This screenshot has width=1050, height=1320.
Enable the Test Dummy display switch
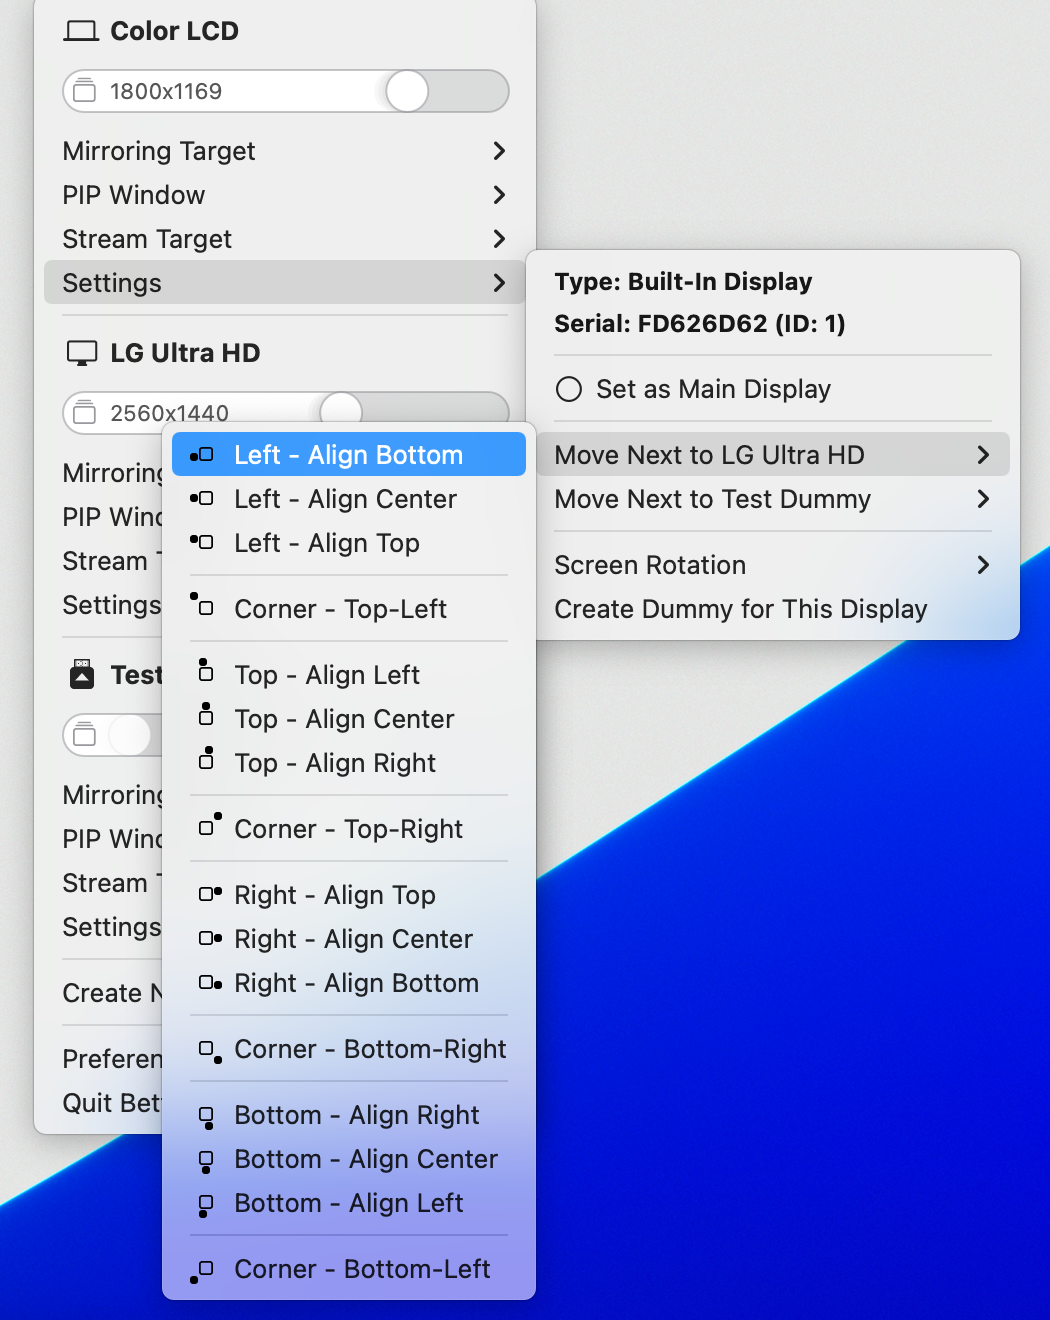coord(130,735)
